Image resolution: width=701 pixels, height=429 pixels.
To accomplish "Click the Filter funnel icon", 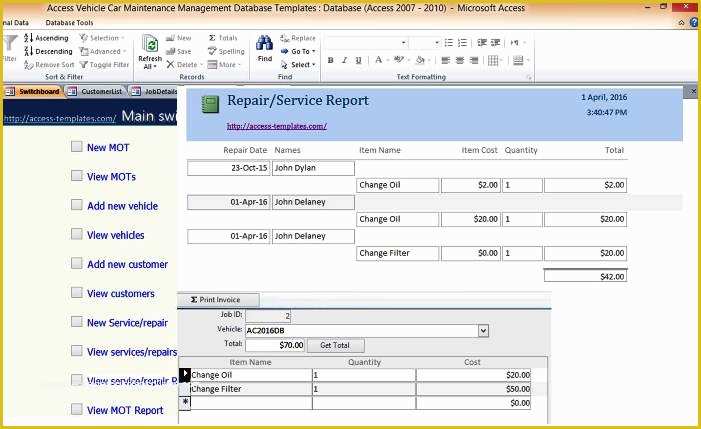I will [9, 44].
